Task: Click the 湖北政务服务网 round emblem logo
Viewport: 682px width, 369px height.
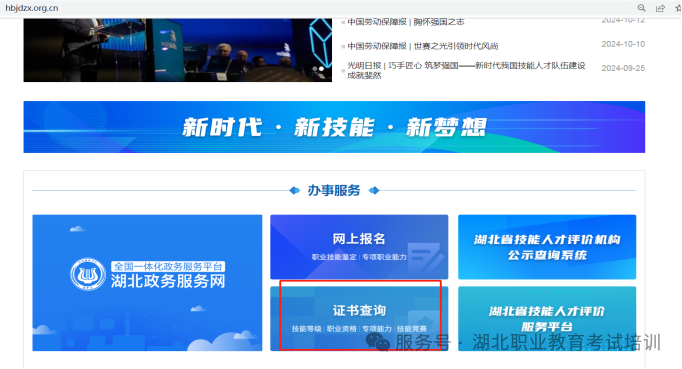Action: coord(88,274)
